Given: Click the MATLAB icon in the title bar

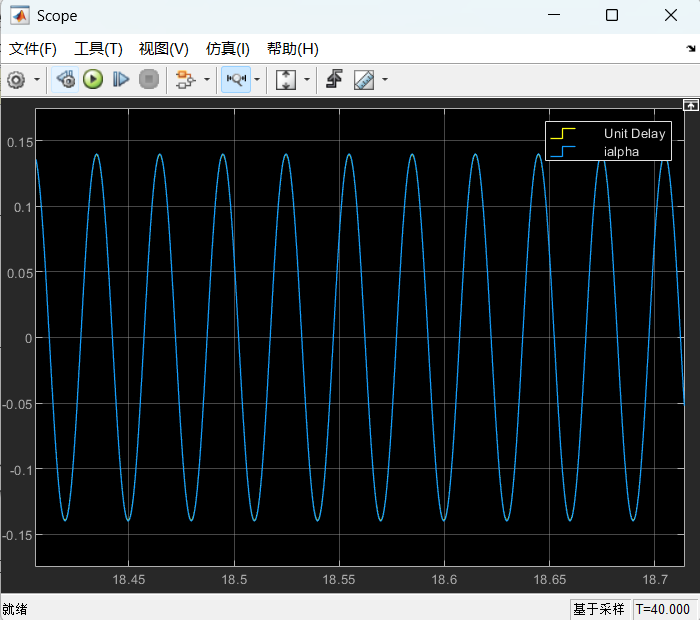Looking at the screenshot, I should (20, 16).
